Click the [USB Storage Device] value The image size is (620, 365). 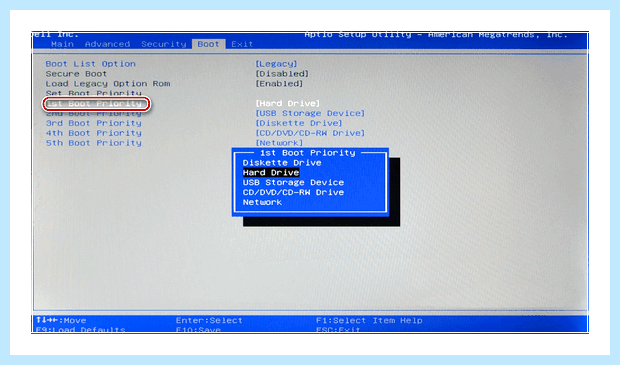(310, 113)
